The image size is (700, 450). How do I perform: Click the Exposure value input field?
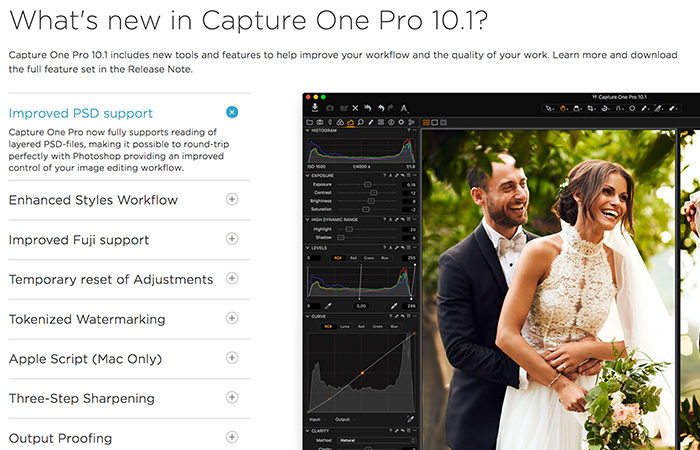409,184
